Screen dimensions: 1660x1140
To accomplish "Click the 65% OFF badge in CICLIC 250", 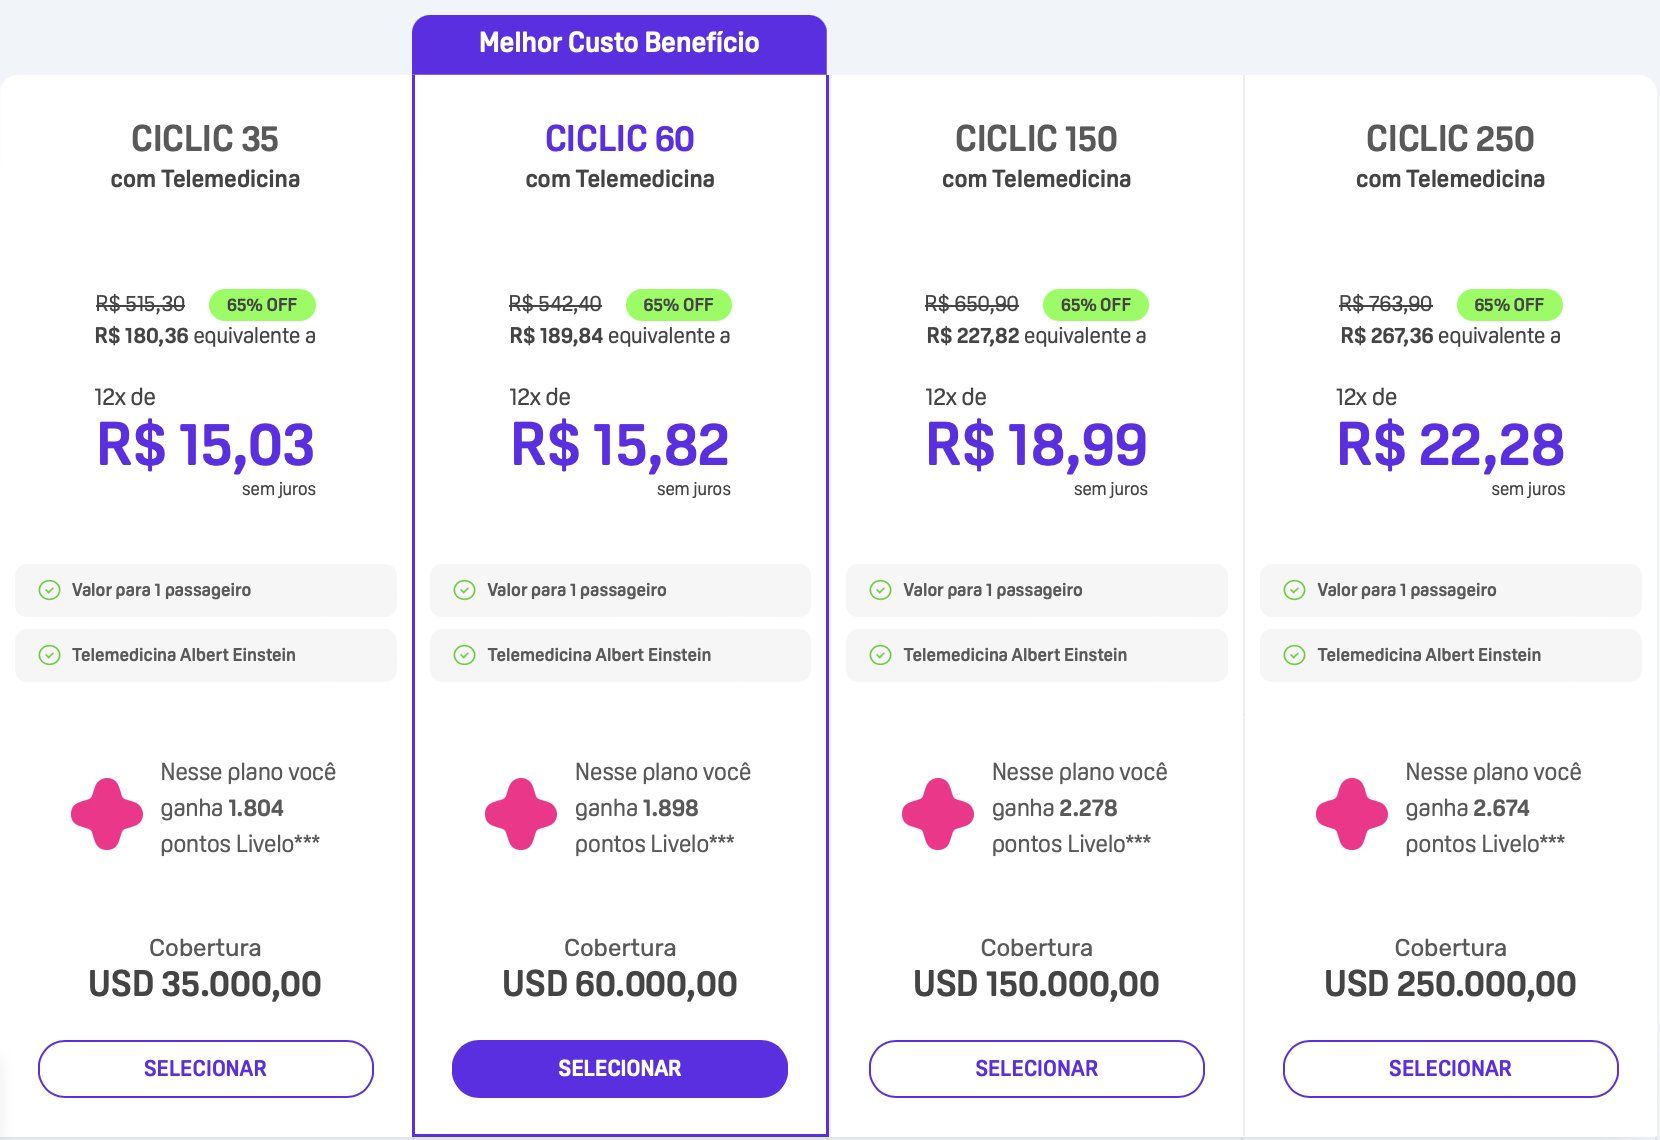I will [1509, 305].
